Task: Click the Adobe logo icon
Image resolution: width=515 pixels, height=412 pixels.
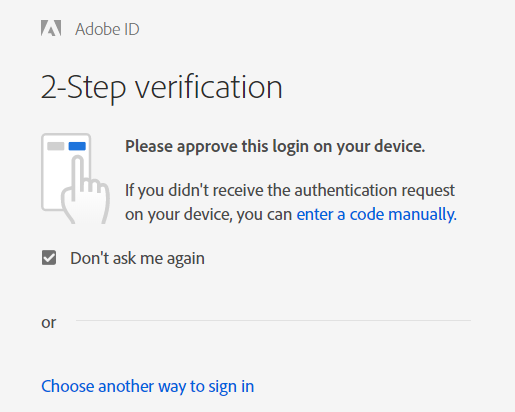Action: (51, 28)
